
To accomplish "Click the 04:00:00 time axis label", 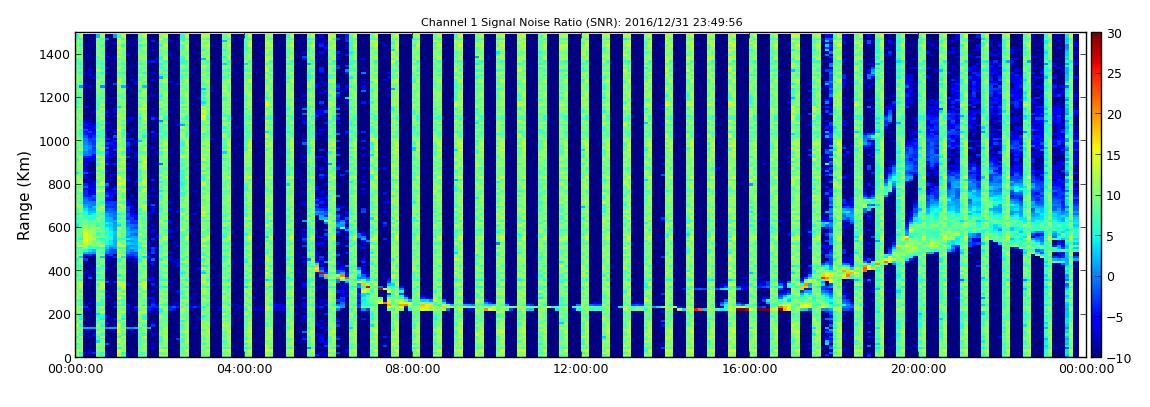I will [x=244, y=370].
